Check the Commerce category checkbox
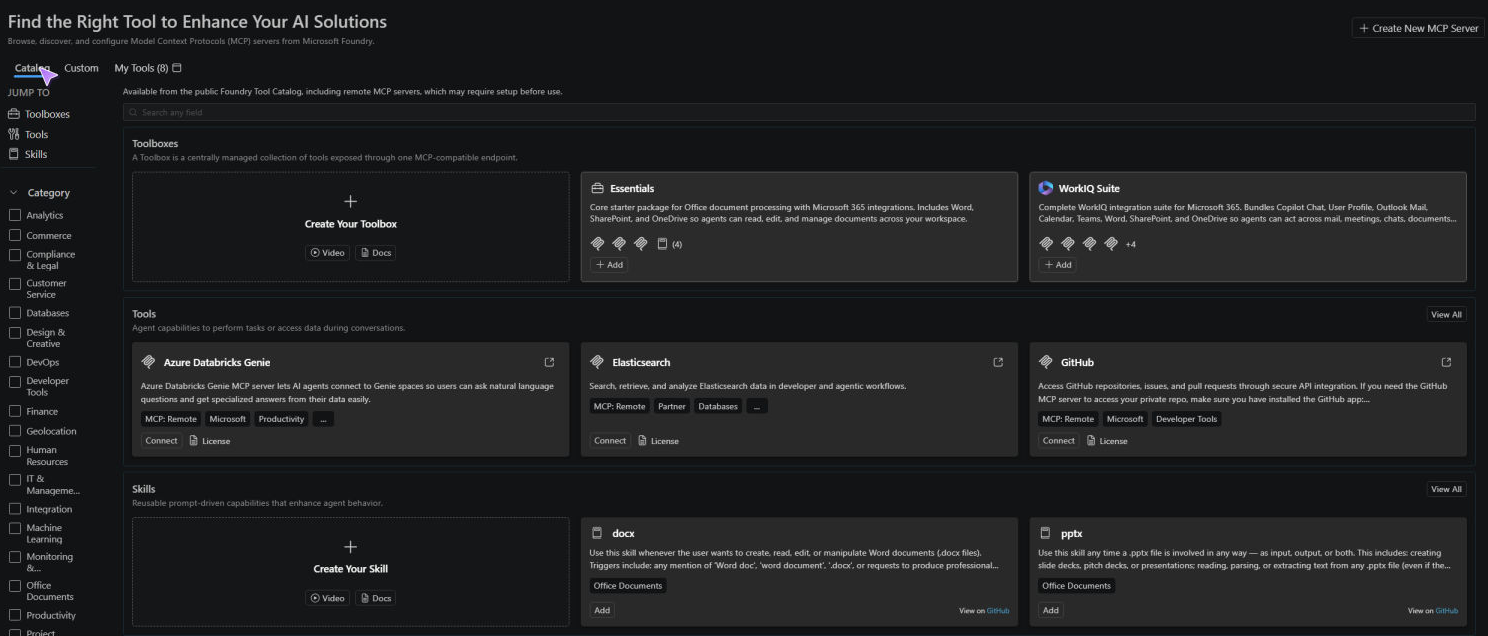Image resolution: width=1488 pixels, height=636 pixels. (x=15, y=235)
